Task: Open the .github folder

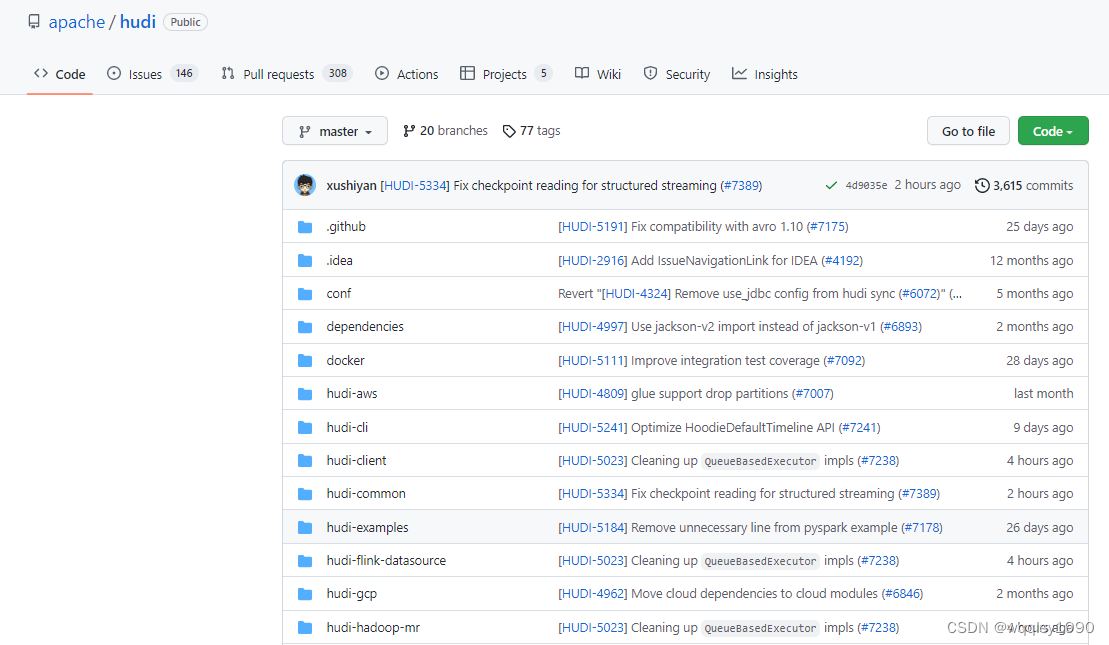Action: 346,226
